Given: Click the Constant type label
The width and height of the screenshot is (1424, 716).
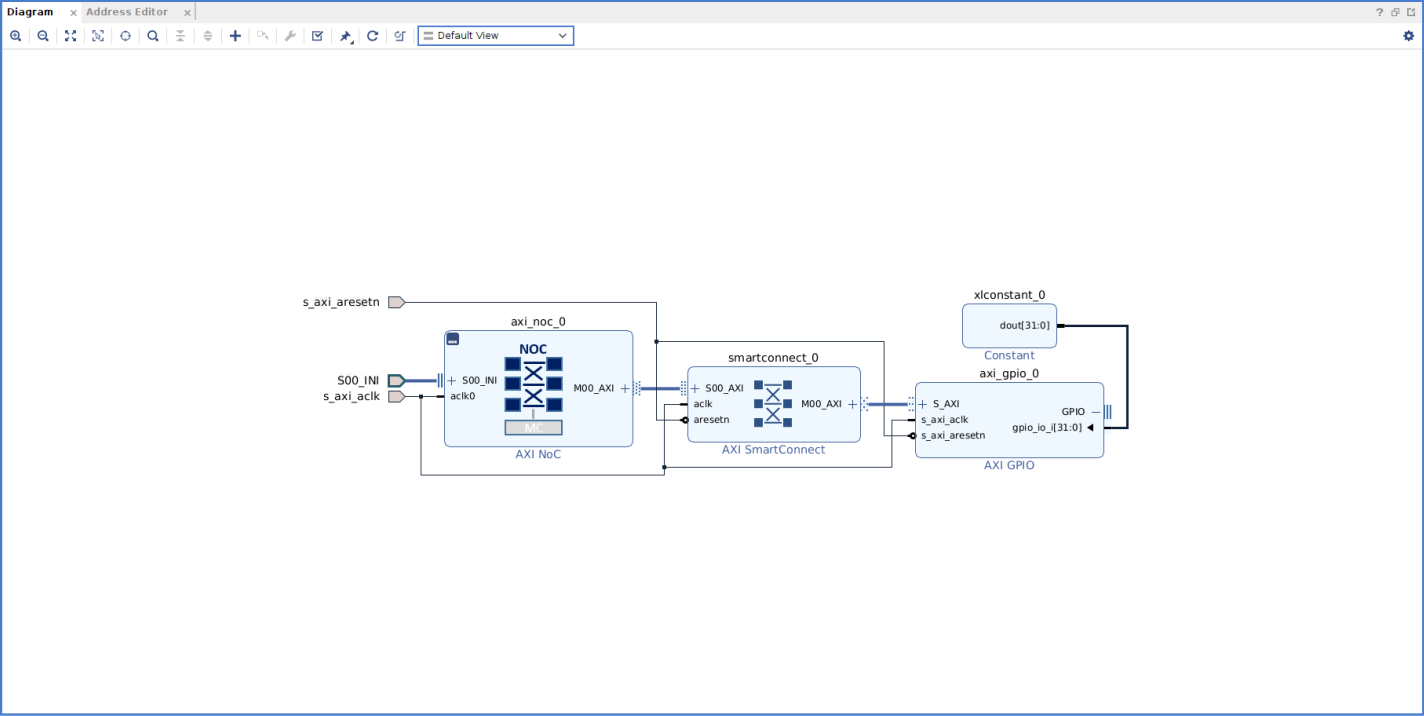Looking at the screenshot, I should point(1009,356).
